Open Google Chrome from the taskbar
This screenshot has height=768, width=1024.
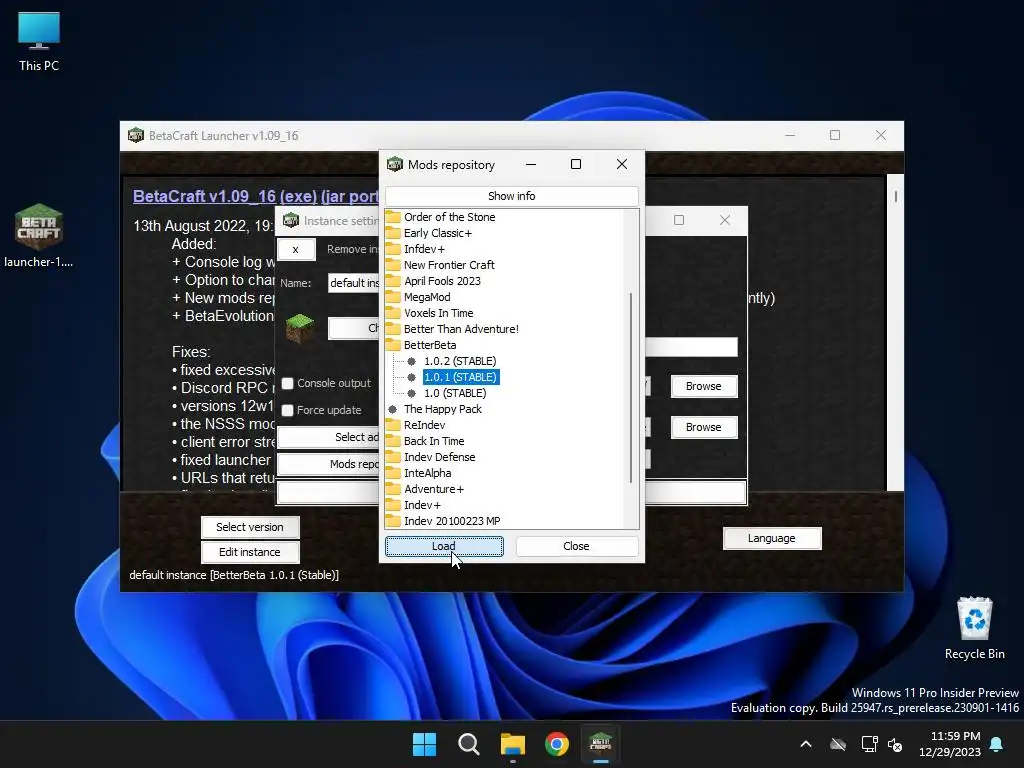pos(556,744)
